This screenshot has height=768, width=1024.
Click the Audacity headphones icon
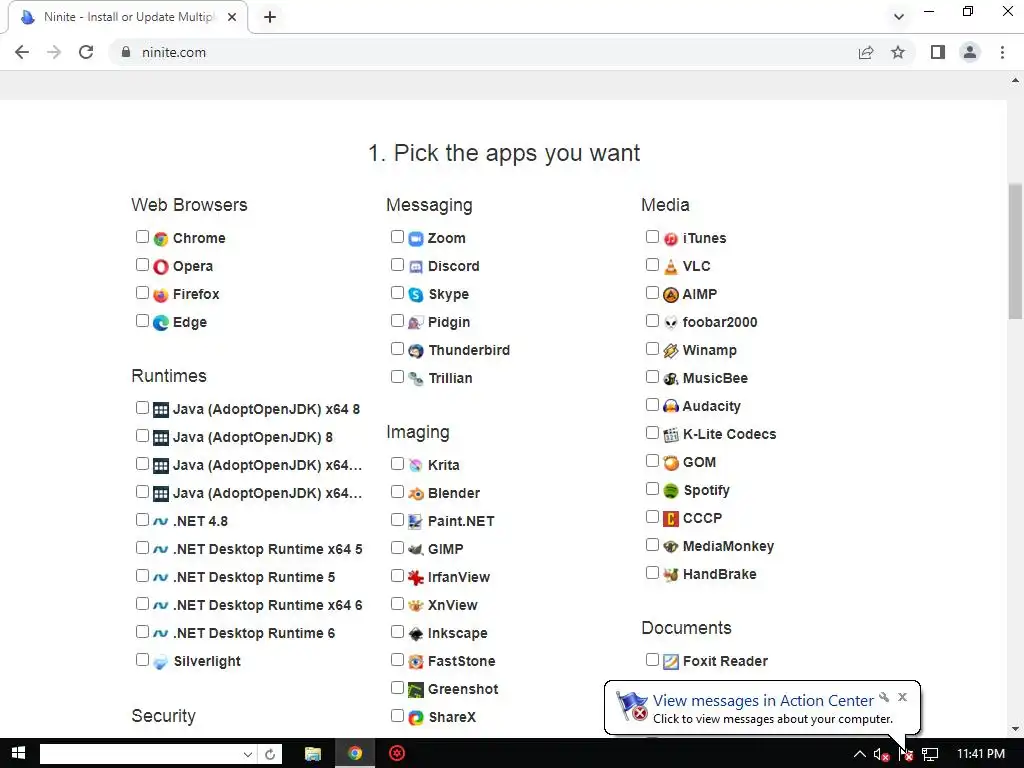click(671, 406)
